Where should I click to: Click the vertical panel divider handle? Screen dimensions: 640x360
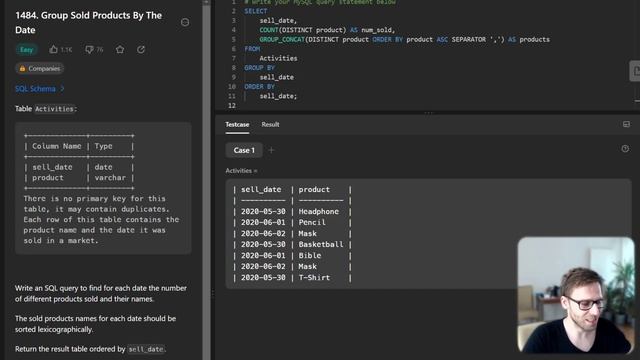click(x=213, y=293)
